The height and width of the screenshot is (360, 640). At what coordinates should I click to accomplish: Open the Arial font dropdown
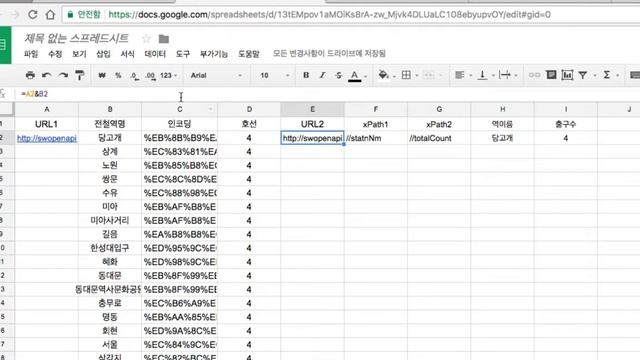216,76
